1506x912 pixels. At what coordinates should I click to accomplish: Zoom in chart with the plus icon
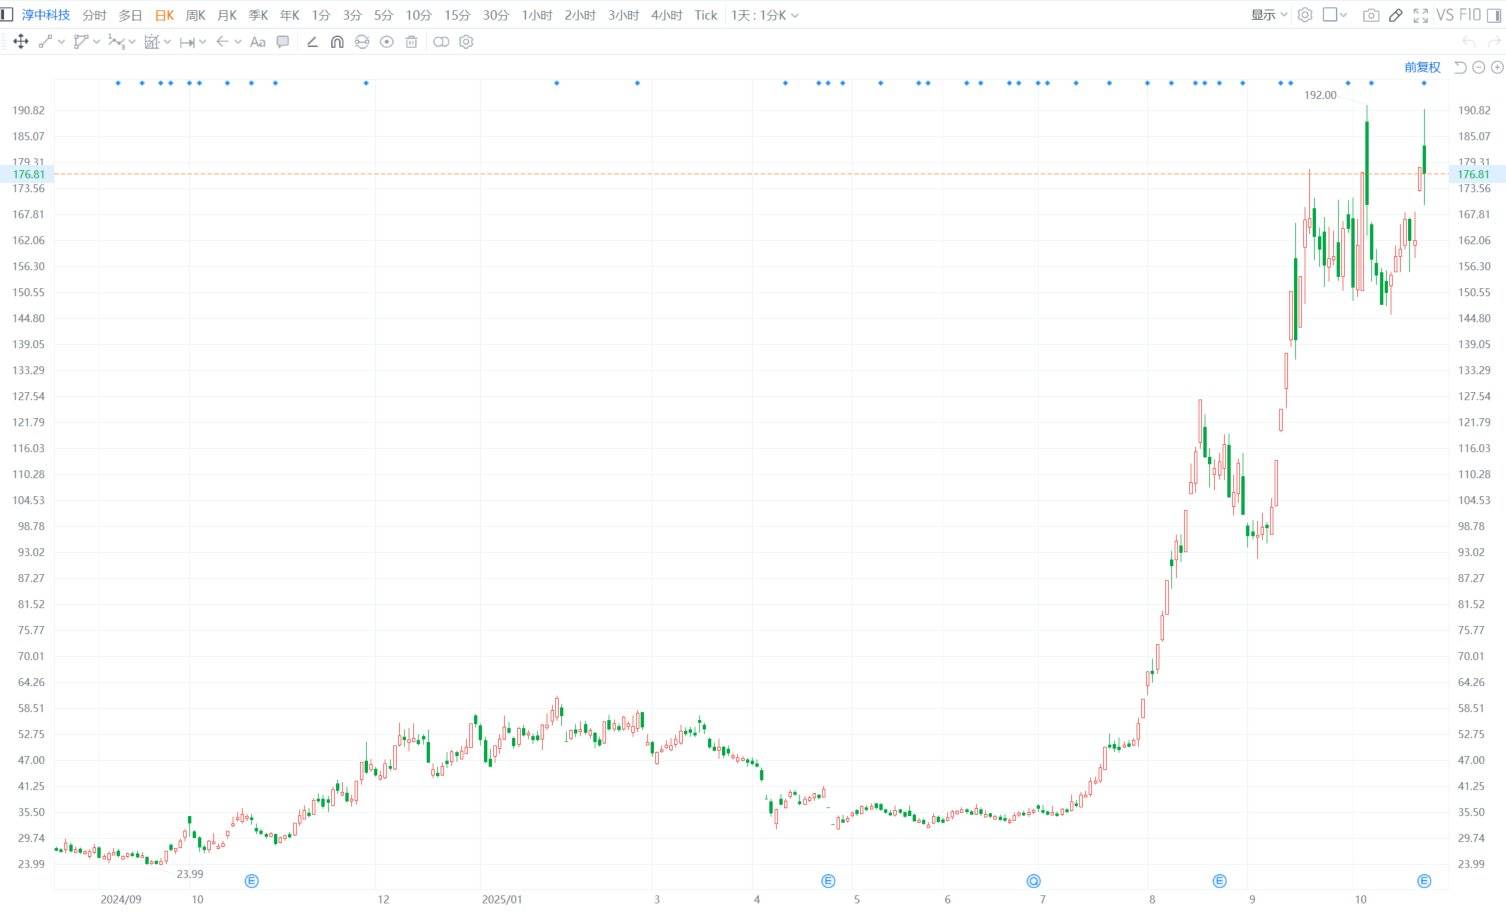click(x=1497, y=67)
